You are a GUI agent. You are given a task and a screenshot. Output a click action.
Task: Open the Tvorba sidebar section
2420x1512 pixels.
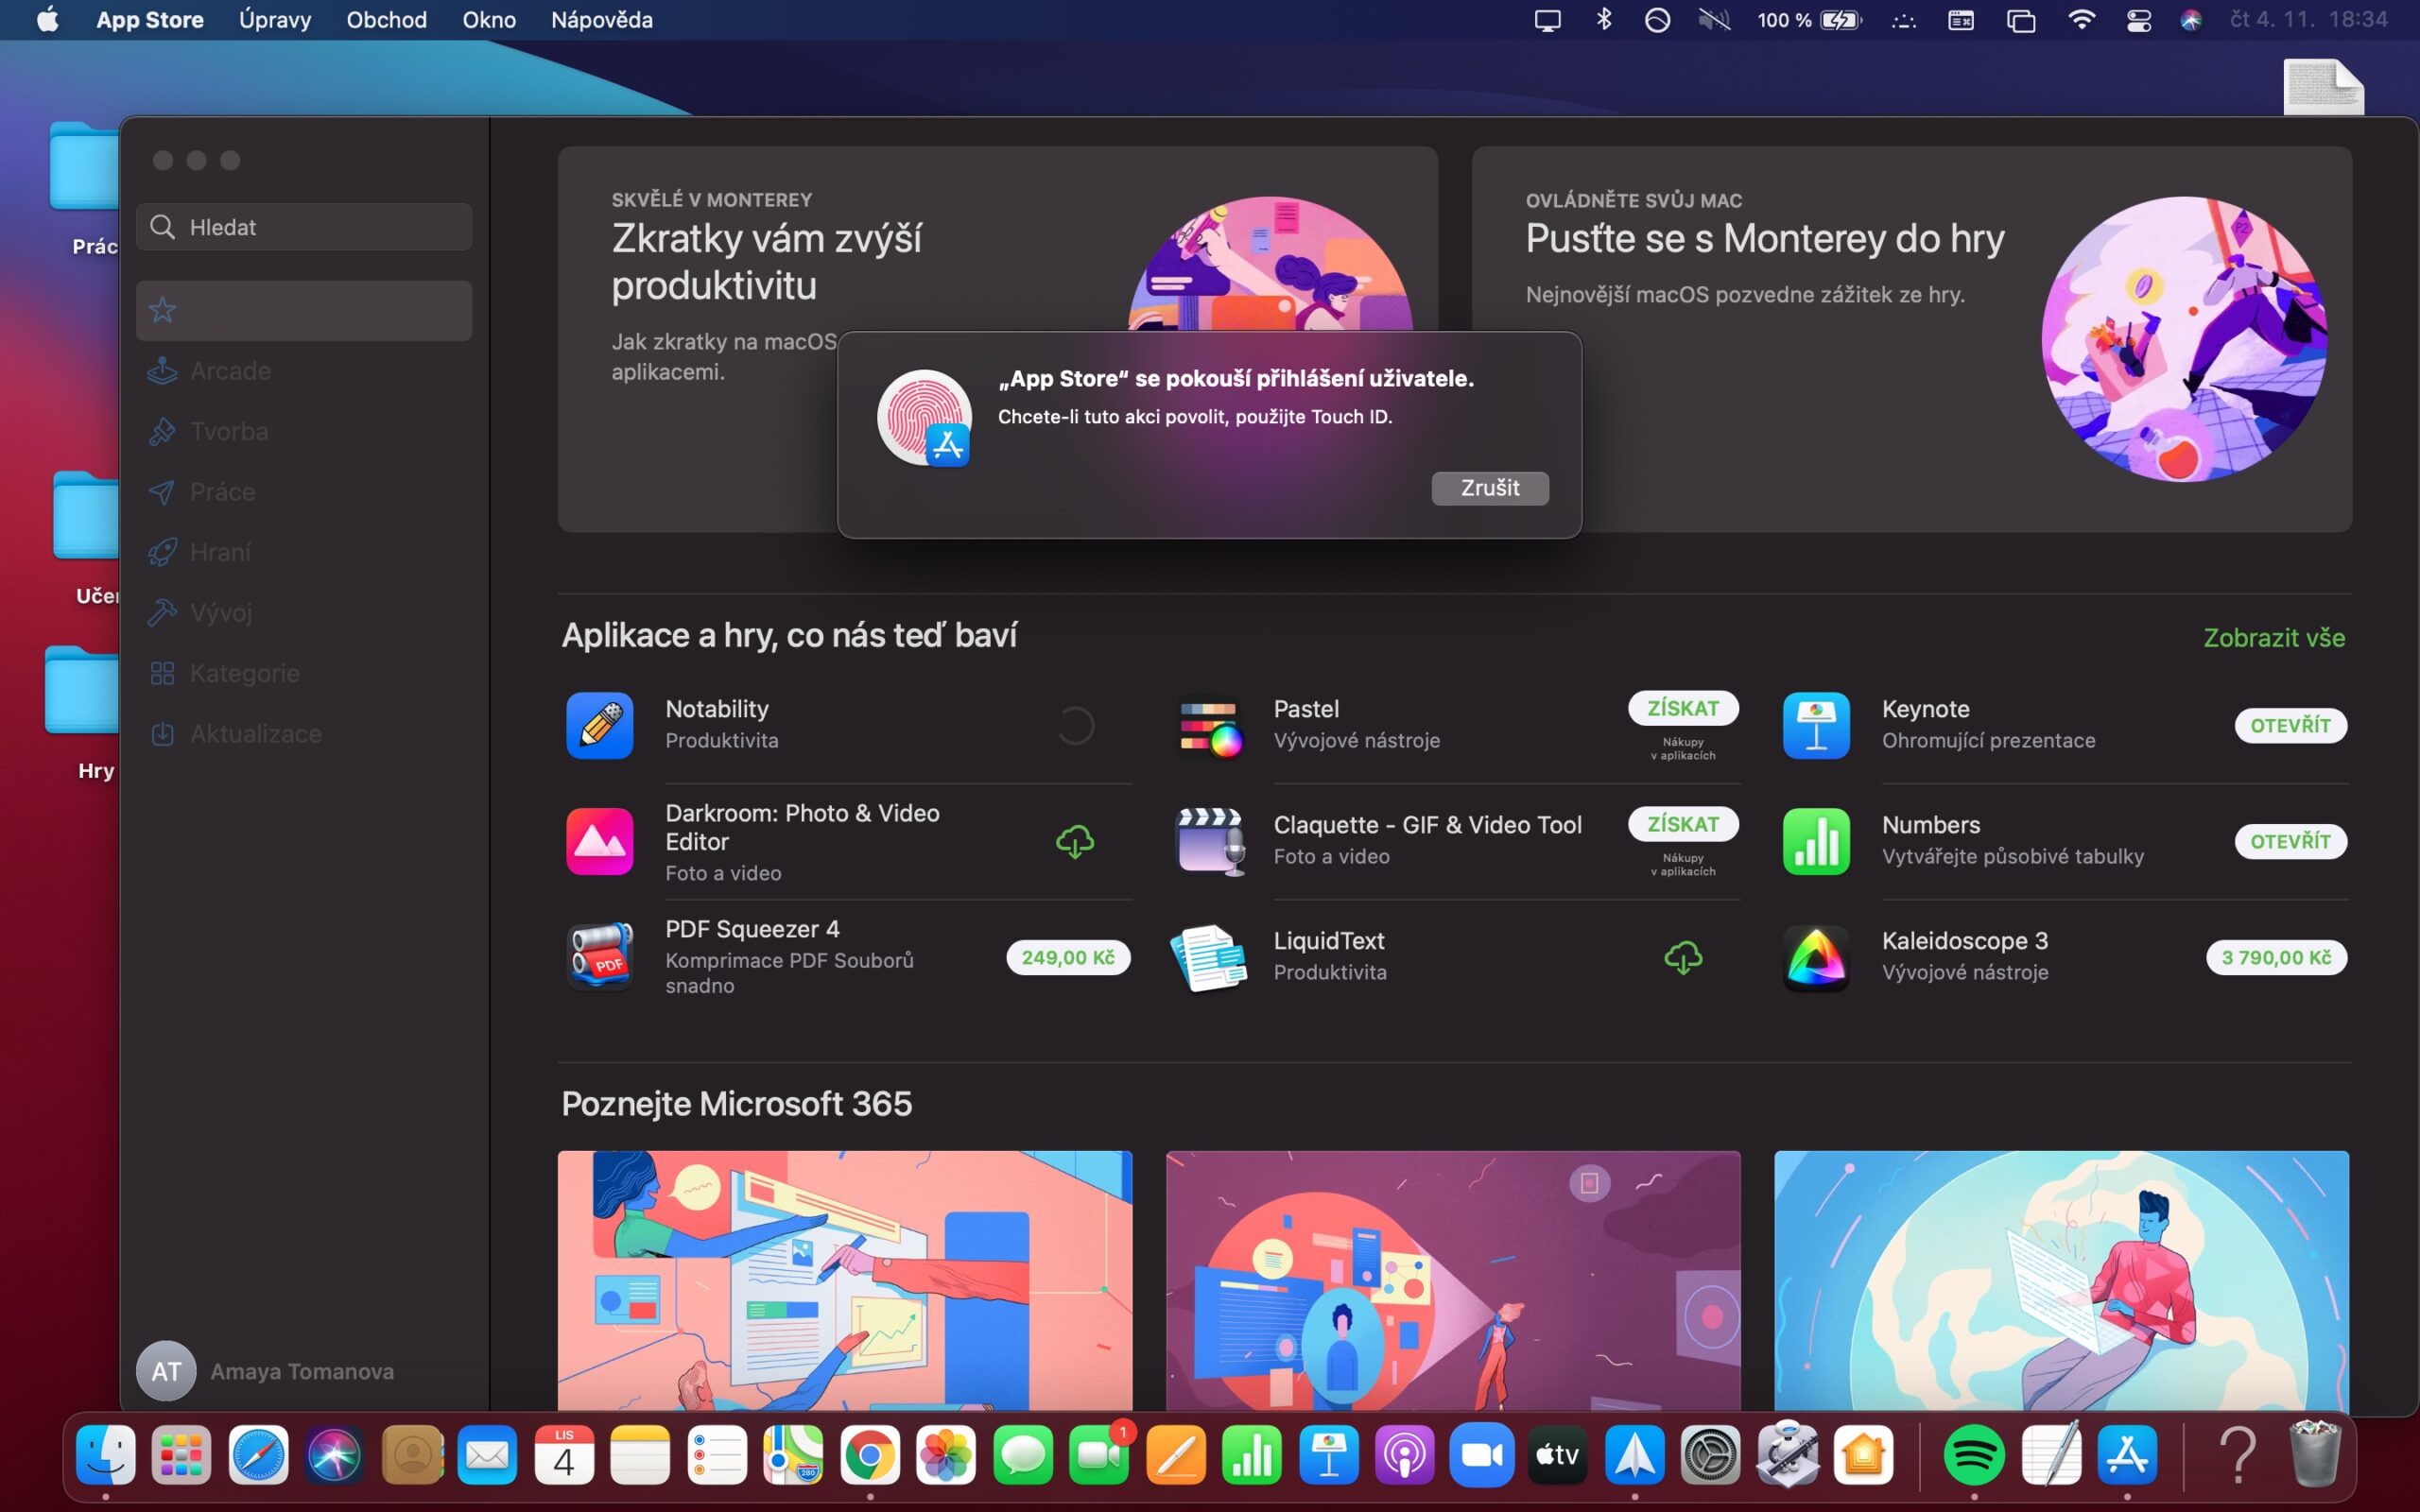[x=304, y=431]
